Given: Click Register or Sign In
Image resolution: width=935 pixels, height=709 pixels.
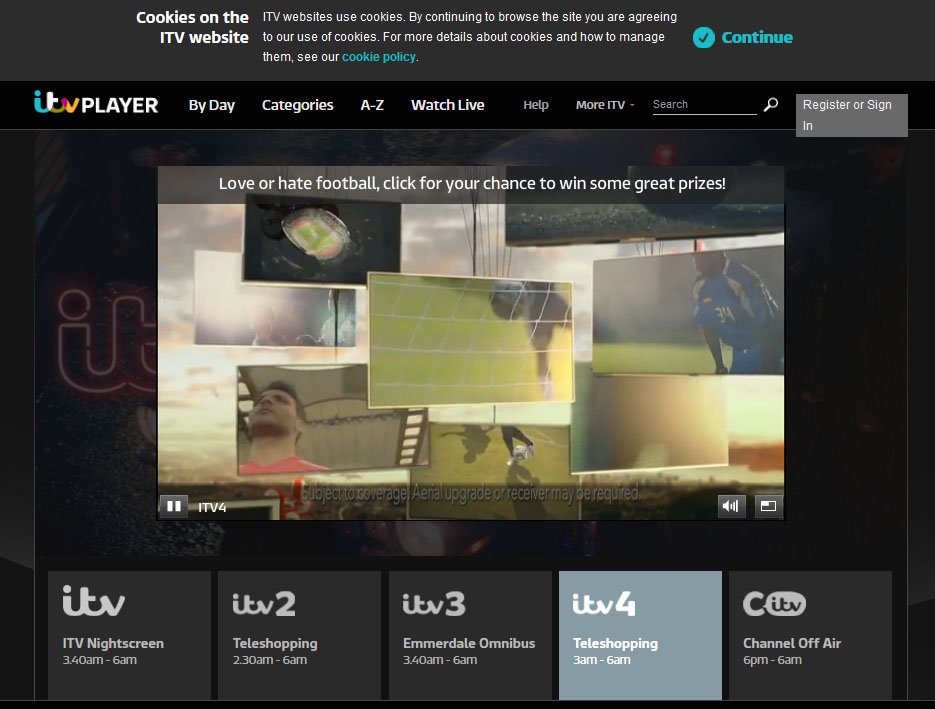Looking at the screenshot, I should [852, 115].
